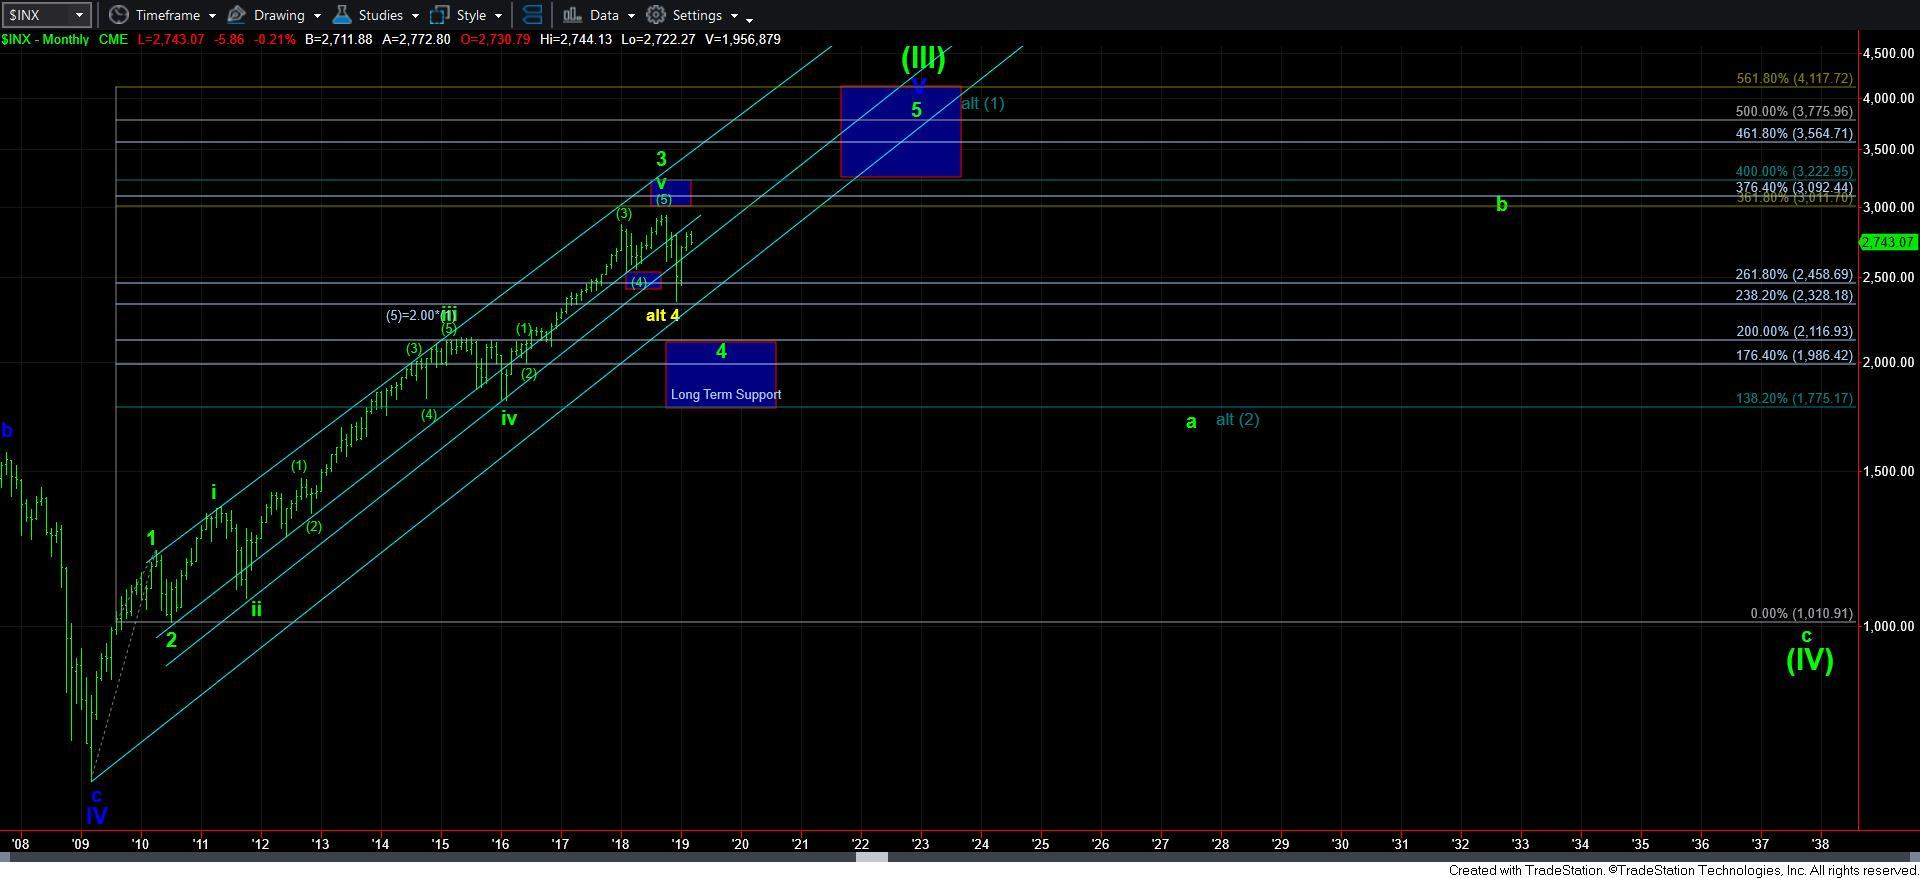Select the yellow 'alt 4' wave label
The width and height of the screenshot is (1920, 878).
coord(663,315)
